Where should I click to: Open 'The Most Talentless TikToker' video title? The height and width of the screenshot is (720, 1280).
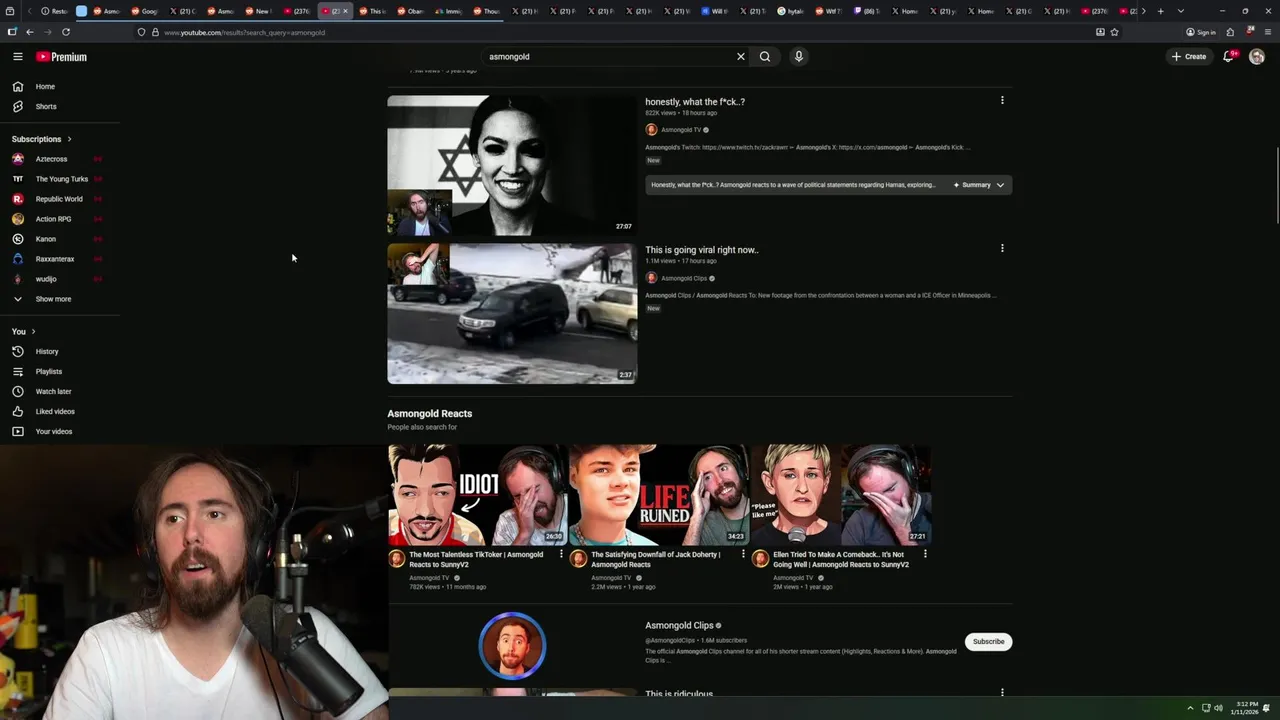click(476, 559)
